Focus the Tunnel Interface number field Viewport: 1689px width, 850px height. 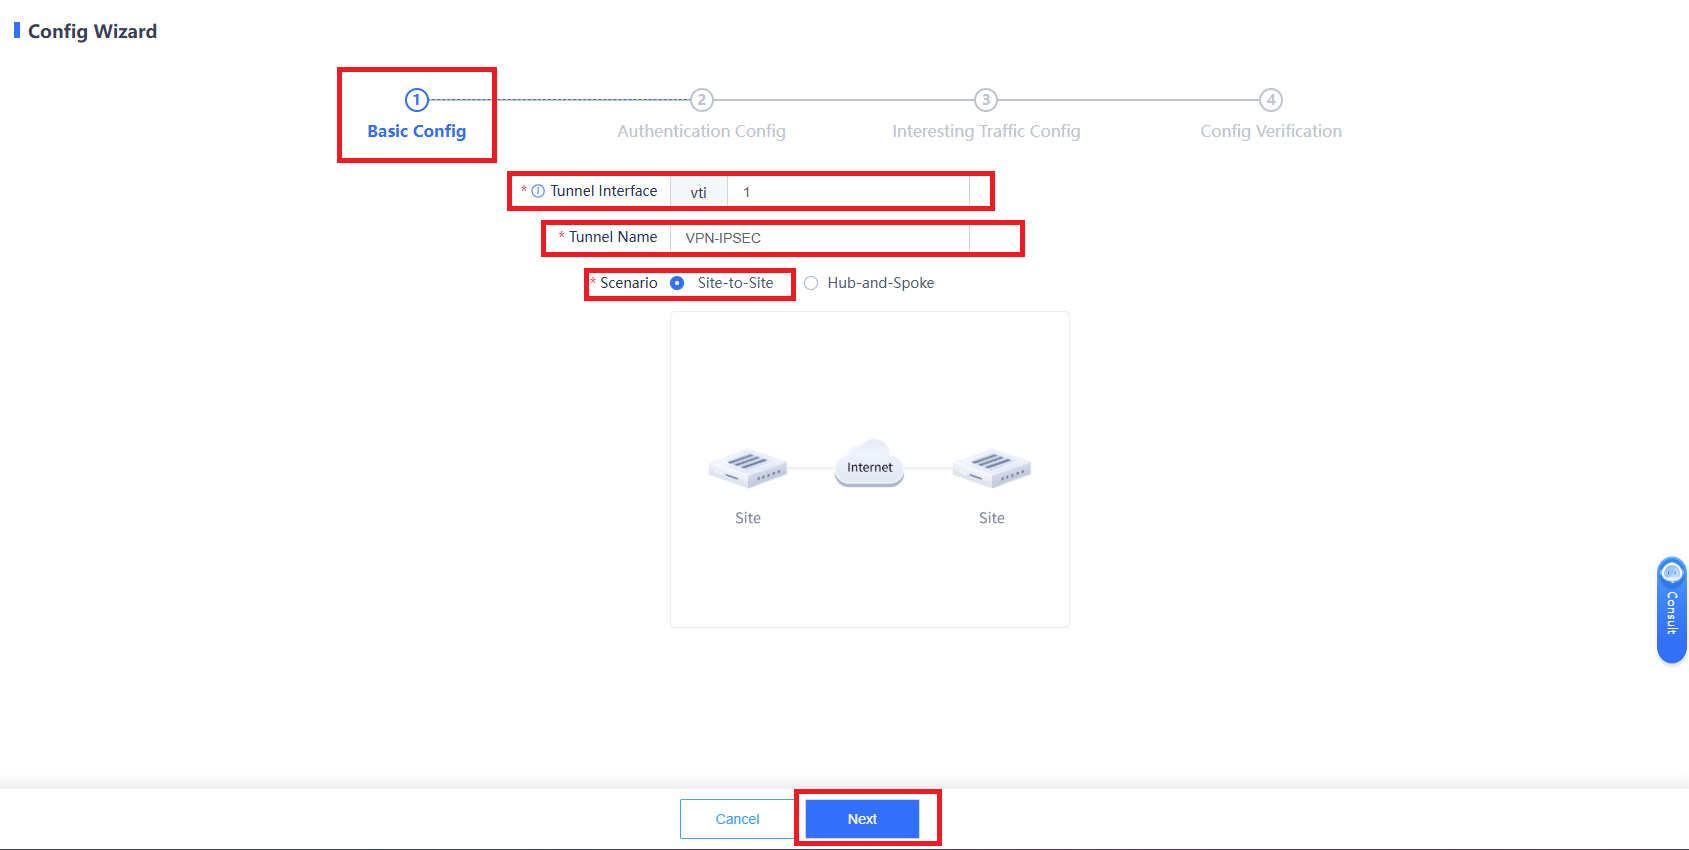[x=848, y=192]
